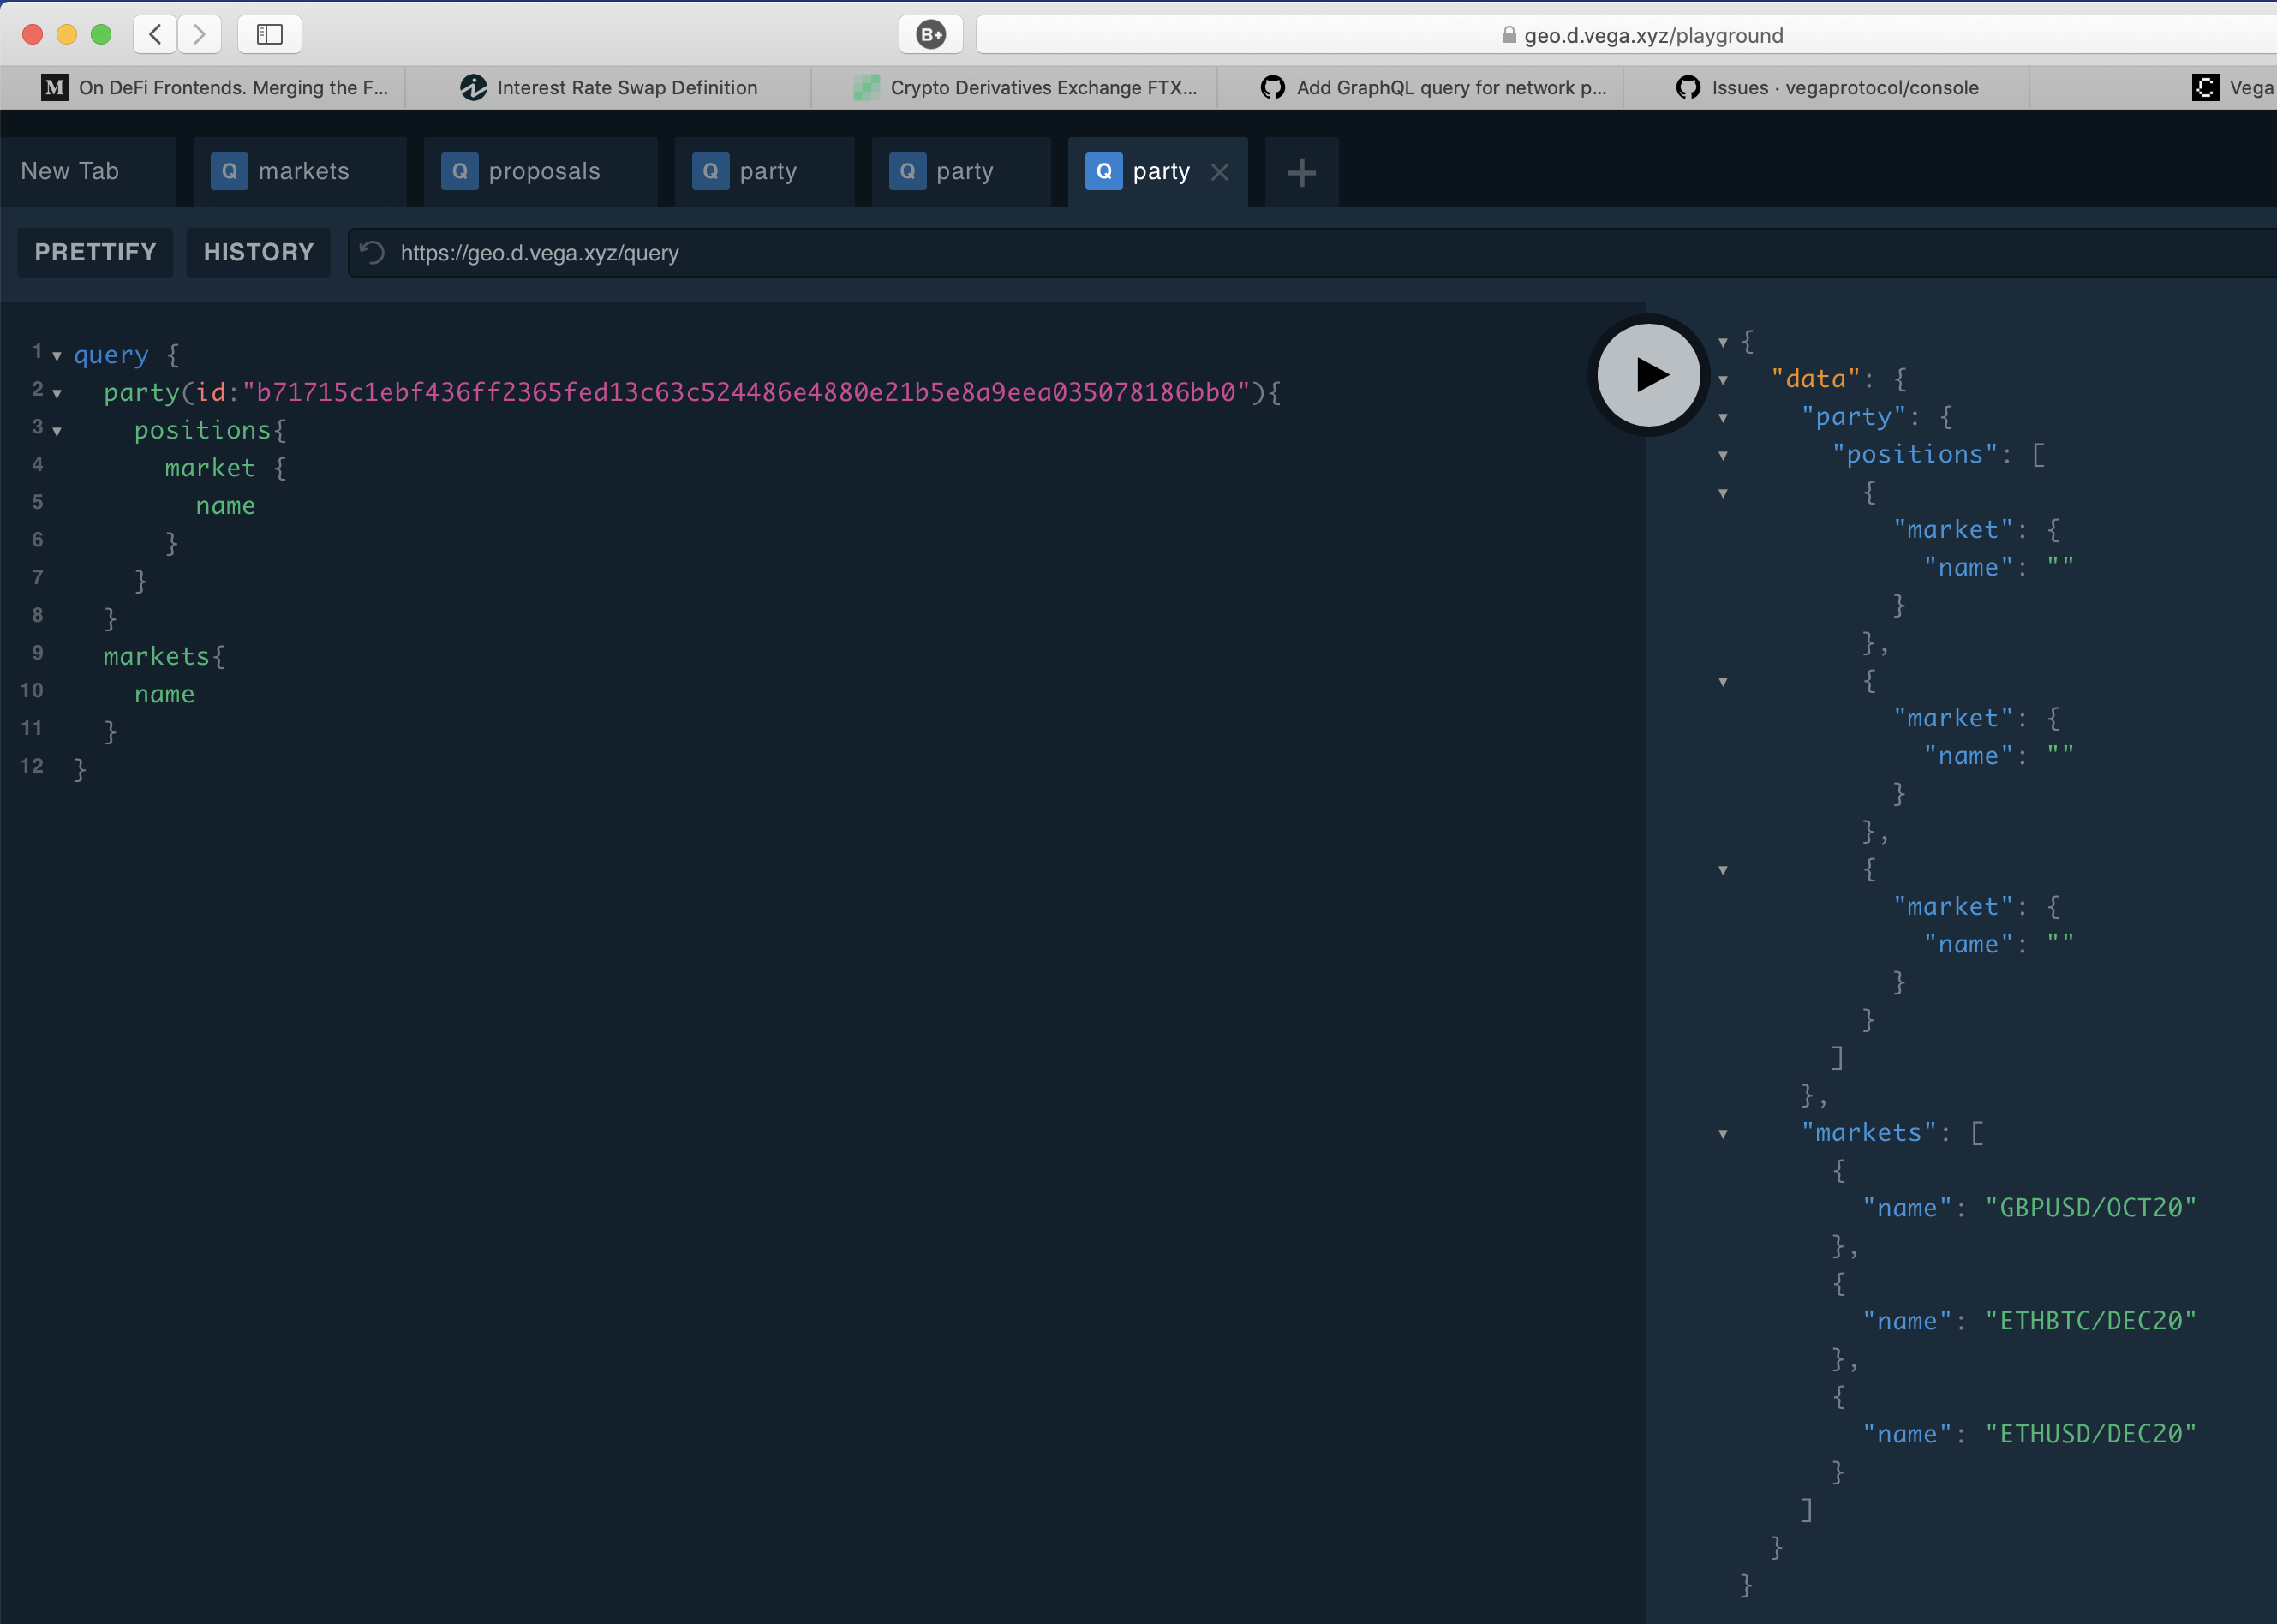Collapse the data object with its disclosure triangle
The image size is (2277, 1624).
coord(1723,380)
